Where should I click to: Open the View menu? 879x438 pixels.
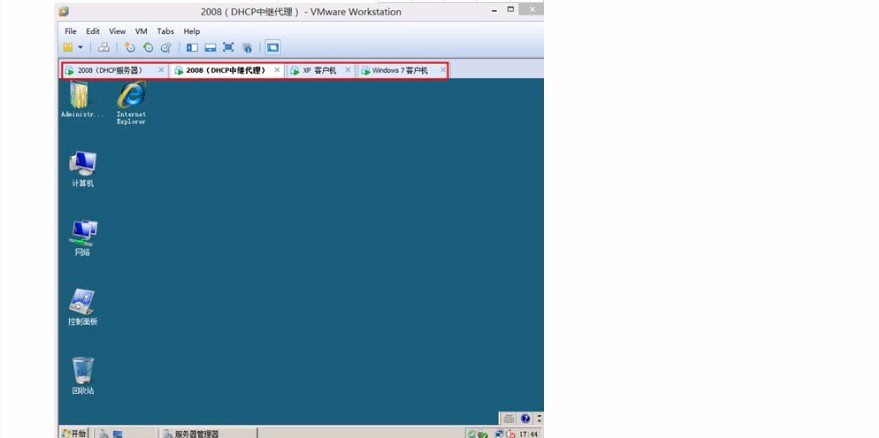point(117,31)
